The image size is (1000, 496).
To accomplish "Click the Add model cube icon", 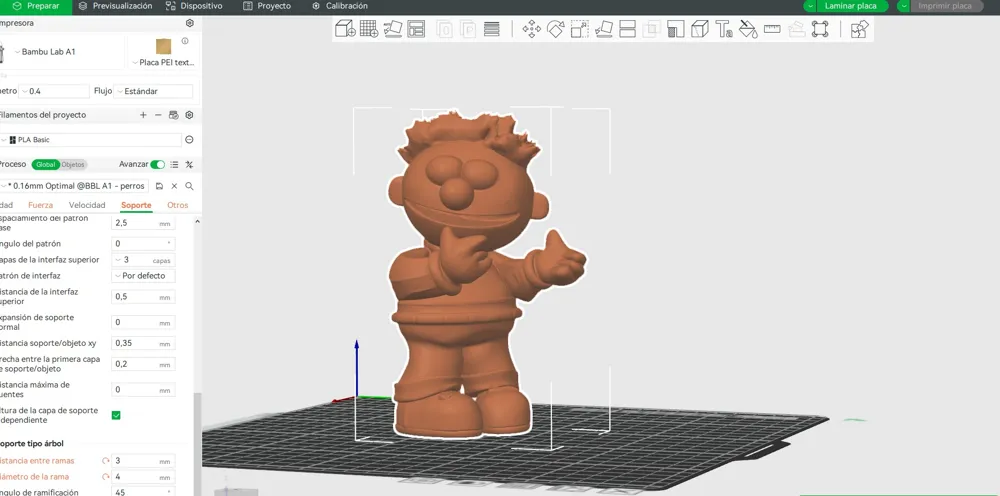I will (x=345, y=29).
